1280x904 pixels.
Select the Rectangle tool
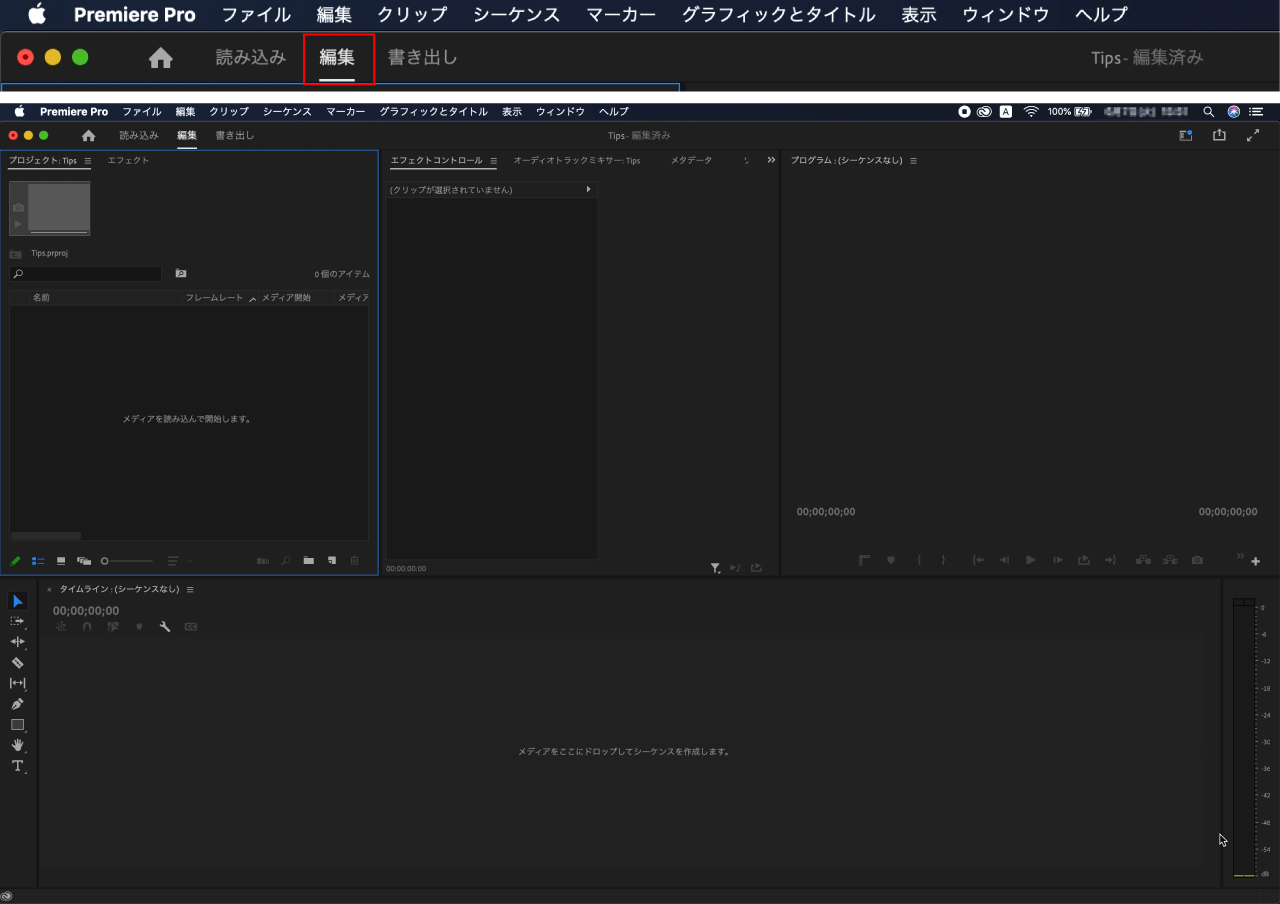18,725
